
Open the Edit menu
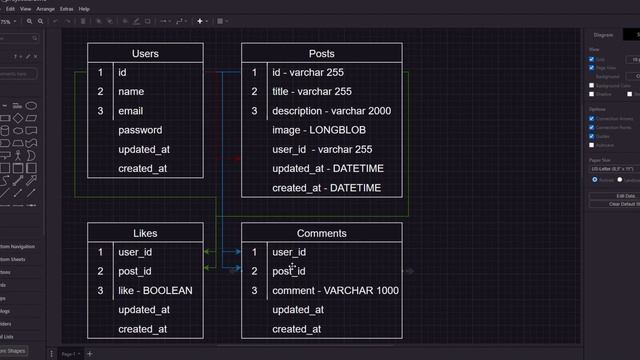pyautogui.click(x=10, y=9)
